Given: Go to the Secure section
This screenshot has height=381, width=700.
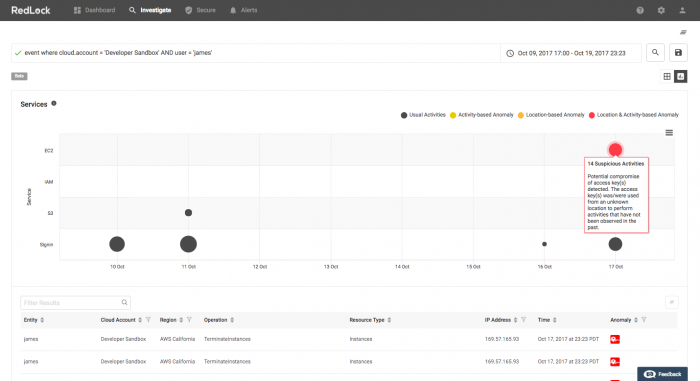Looking at the screenshot, I should [200, 10].
